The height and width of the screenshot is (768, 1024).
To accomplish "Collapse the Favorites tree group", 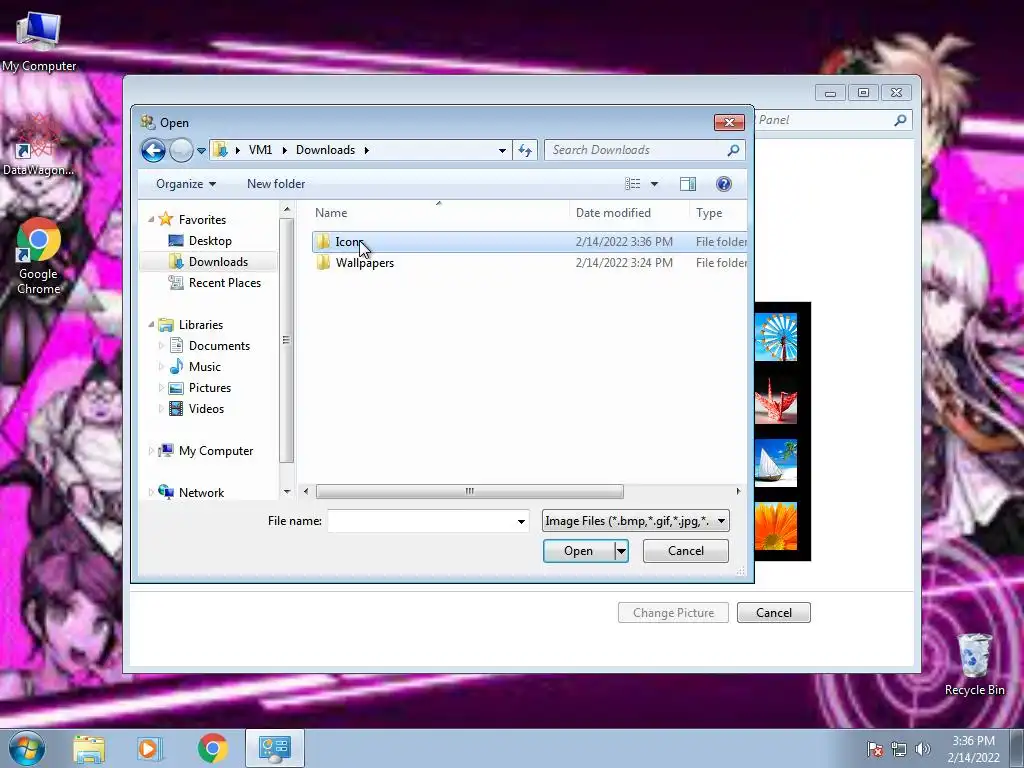I will 152,219.
